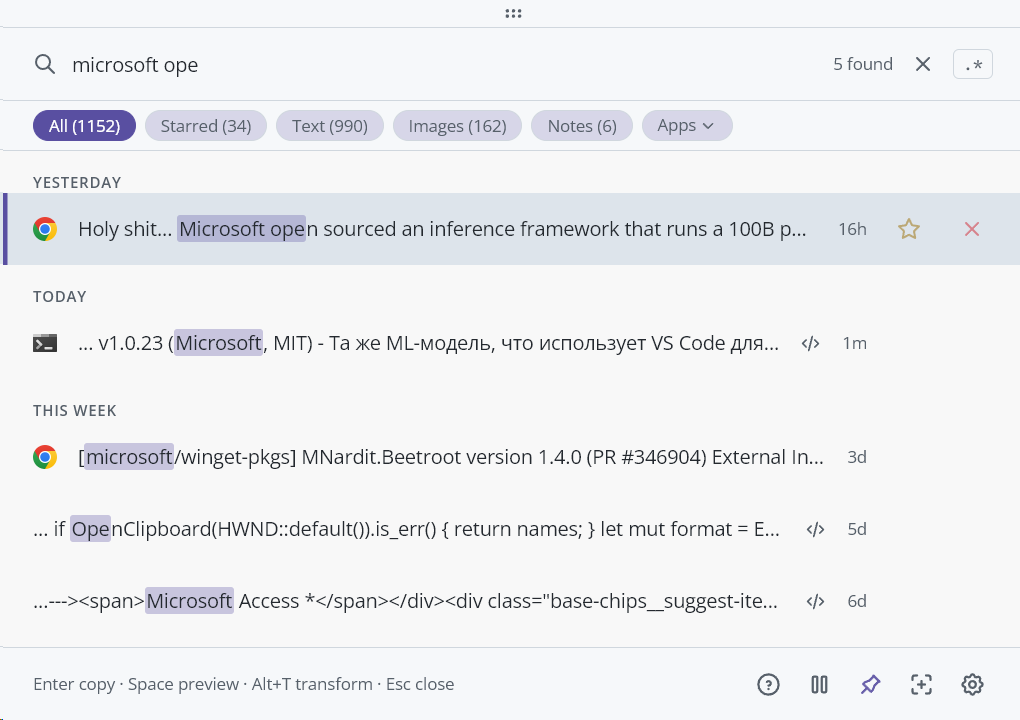Screen dimensions: 1020x720
Task: Open the Starred items filter
Action: point(205,125)
